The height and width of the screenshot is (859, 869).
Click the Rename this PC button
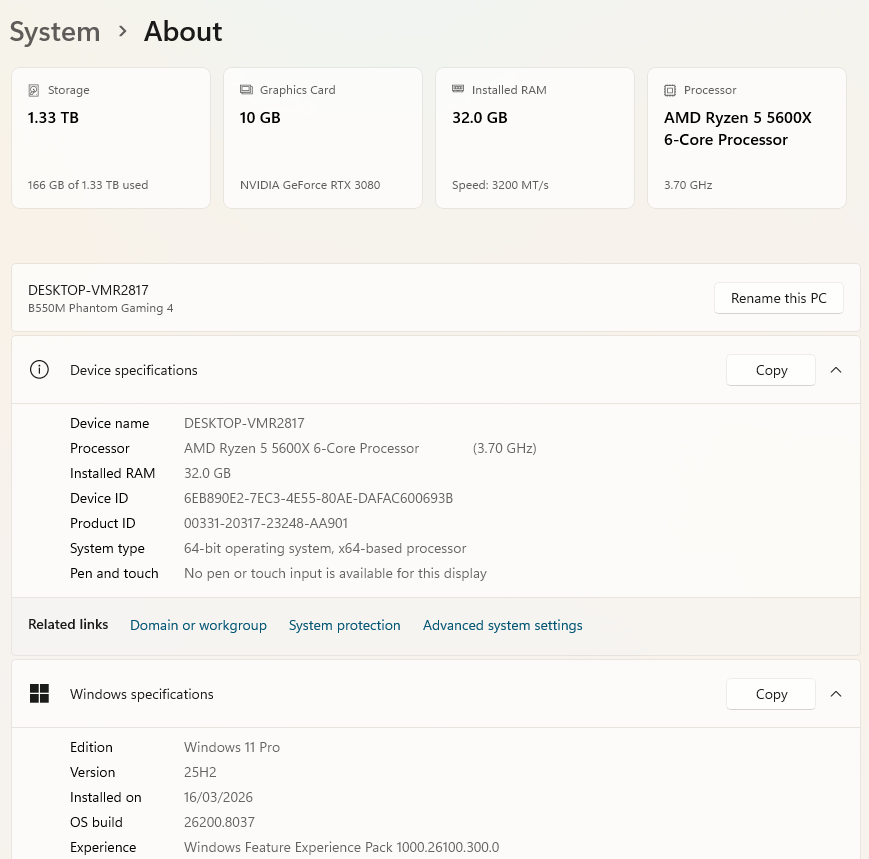[x=778, y=297]
